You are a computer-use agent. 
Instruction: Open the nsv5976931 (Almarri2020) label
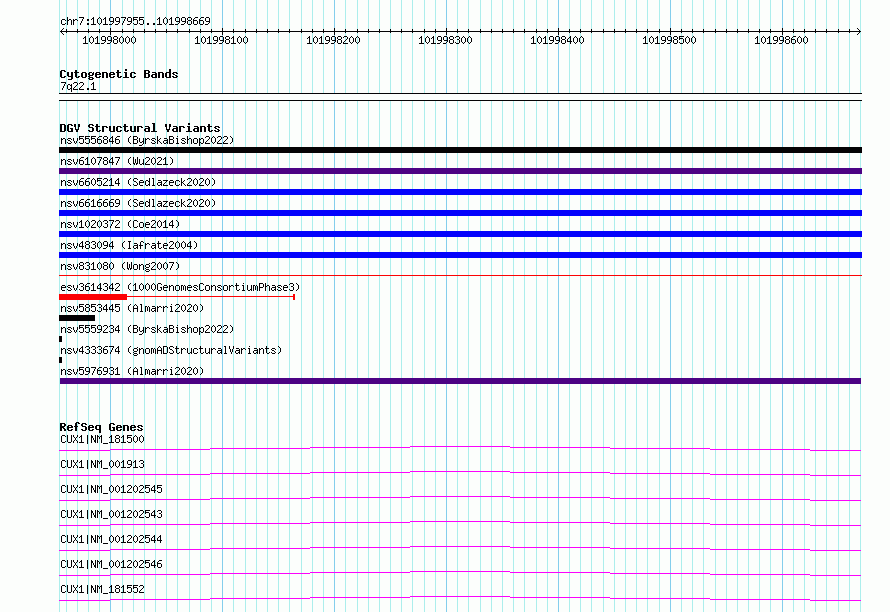(132, 371)
